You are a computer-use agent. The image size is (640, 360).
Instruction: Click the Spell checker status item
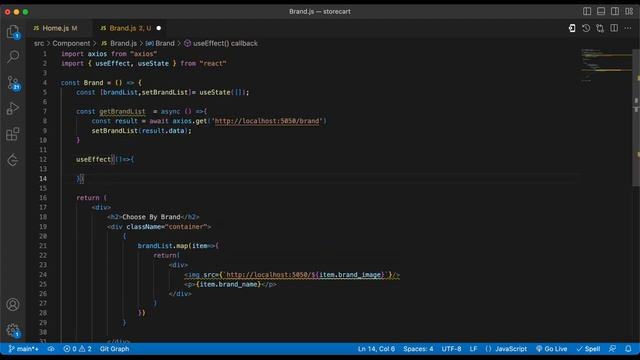coord(588,349)
